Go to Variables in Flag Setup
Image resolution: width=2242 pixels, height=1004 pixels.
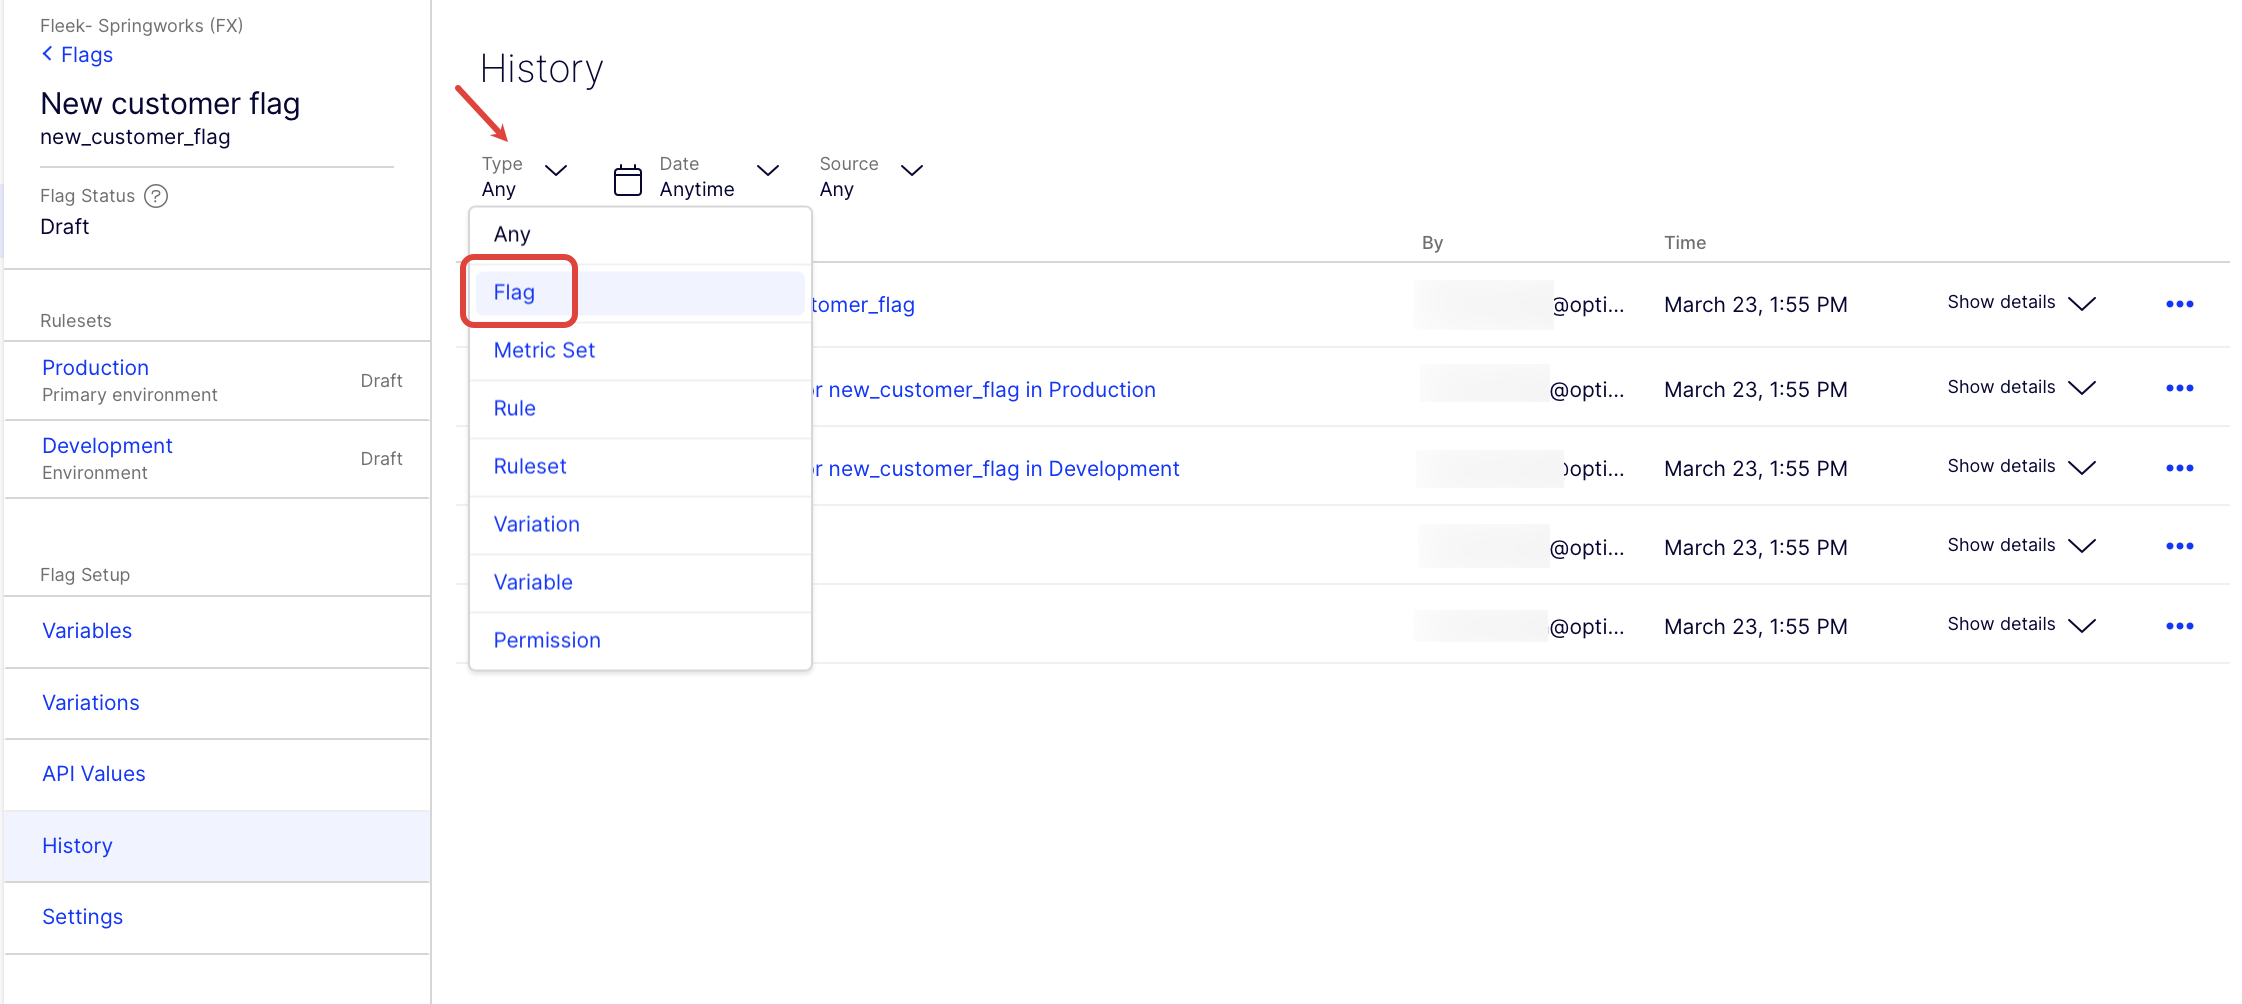pos(87,631)
